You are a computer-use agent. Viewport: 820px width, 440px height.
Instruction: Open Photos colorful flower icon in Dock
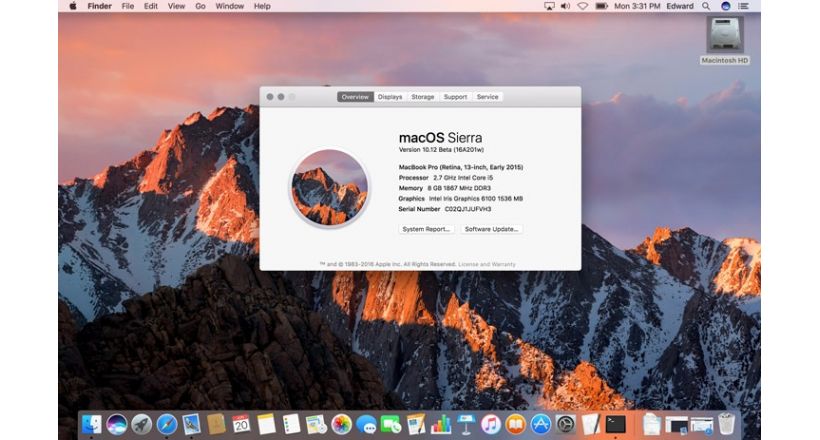(x=341, y=424)
